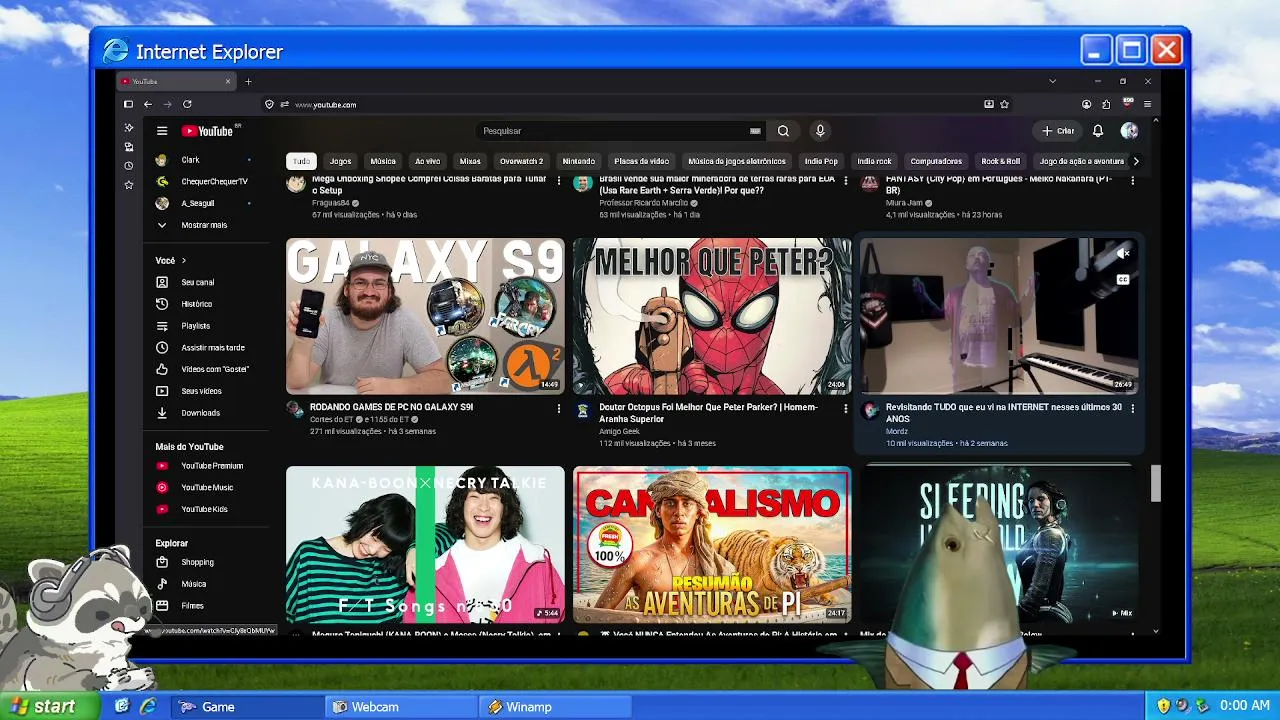
Task: Click the browser address bar URL
Action: pos(326,104)
